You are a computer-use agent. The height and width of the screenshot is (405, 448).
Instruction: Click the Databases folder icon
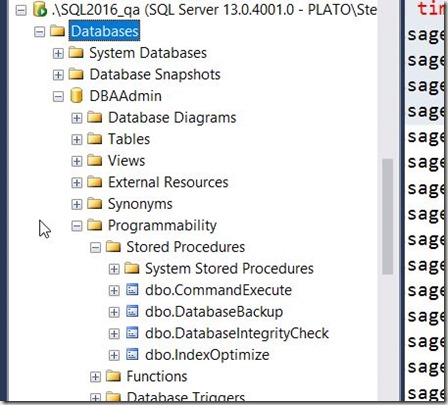tap(57, 31)
